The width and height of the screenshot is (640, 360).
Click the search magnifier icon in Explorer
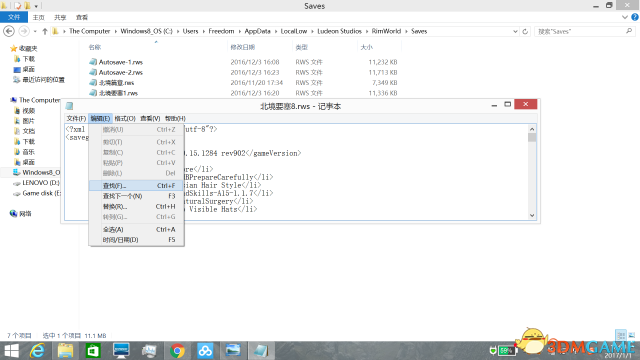[629, 31]
